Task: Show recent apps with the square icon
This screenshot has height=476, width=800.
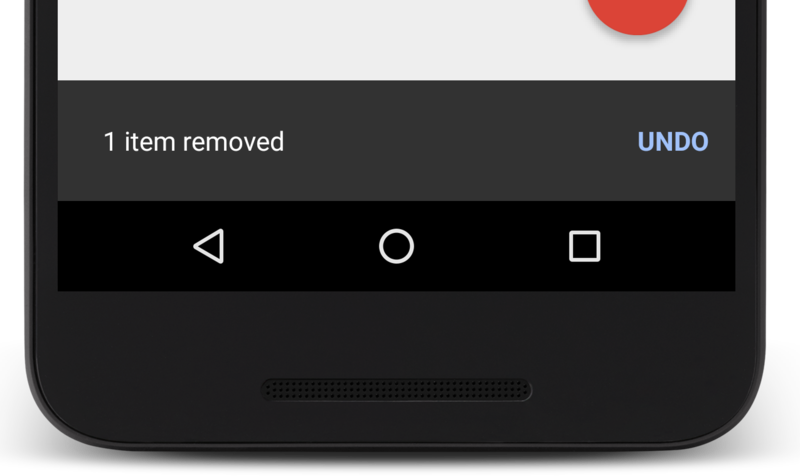Action: tap(585, 246)
